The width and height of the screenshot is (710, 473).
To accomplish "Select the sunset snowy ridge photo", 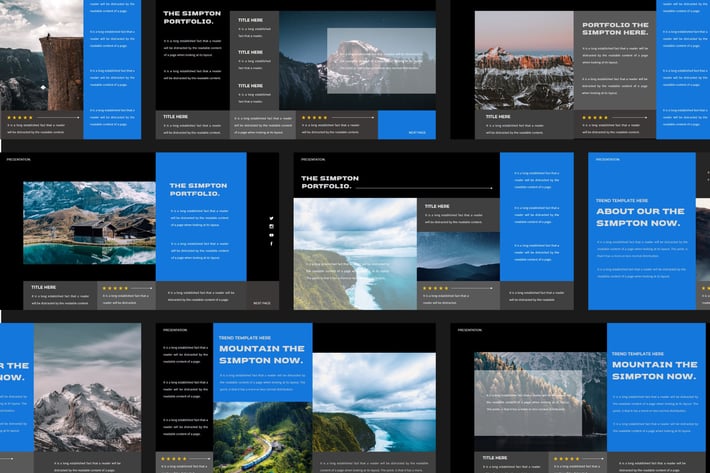I will 524,60.
